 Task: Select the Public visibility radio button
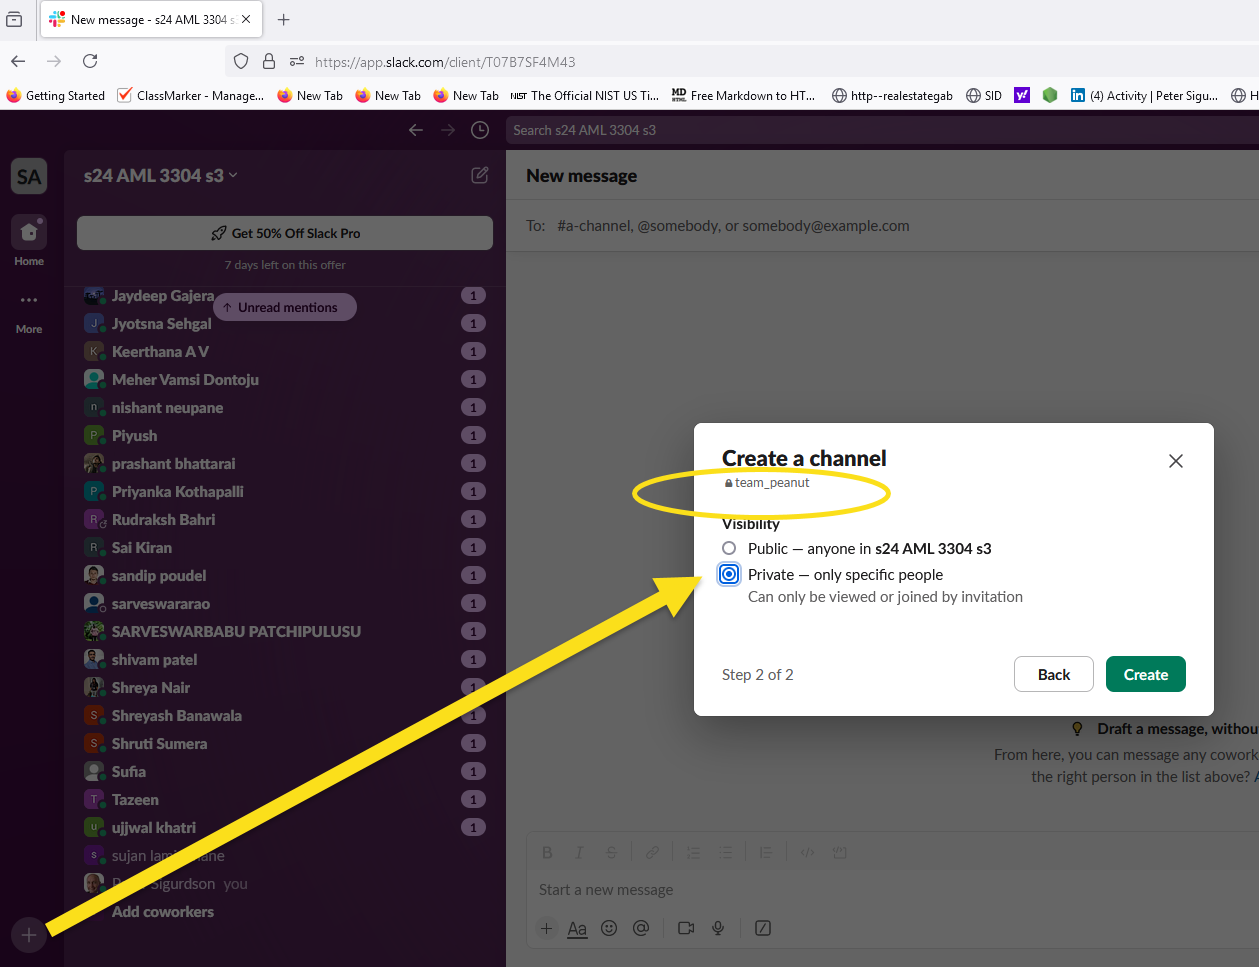coord(729,548)
